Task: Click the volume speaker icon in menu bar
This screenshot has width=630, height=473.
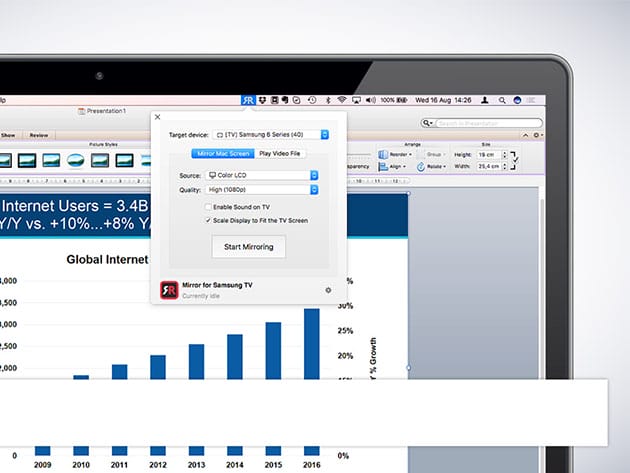Action: [x=370, y=100]
